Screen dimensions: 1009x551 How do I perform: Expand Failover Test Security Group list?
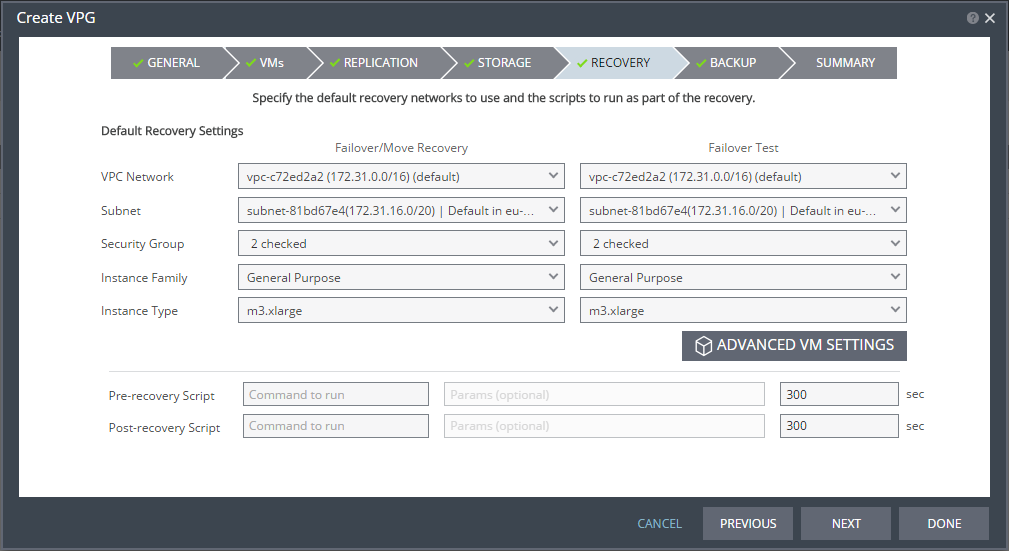[x=743, y=244]
